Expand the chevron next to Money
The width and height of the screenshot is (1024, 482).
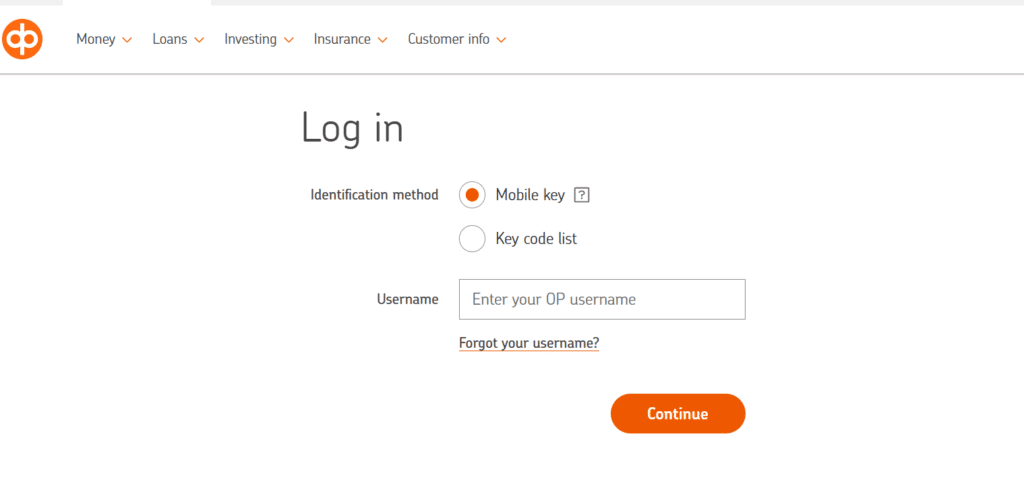pos(127,40)
